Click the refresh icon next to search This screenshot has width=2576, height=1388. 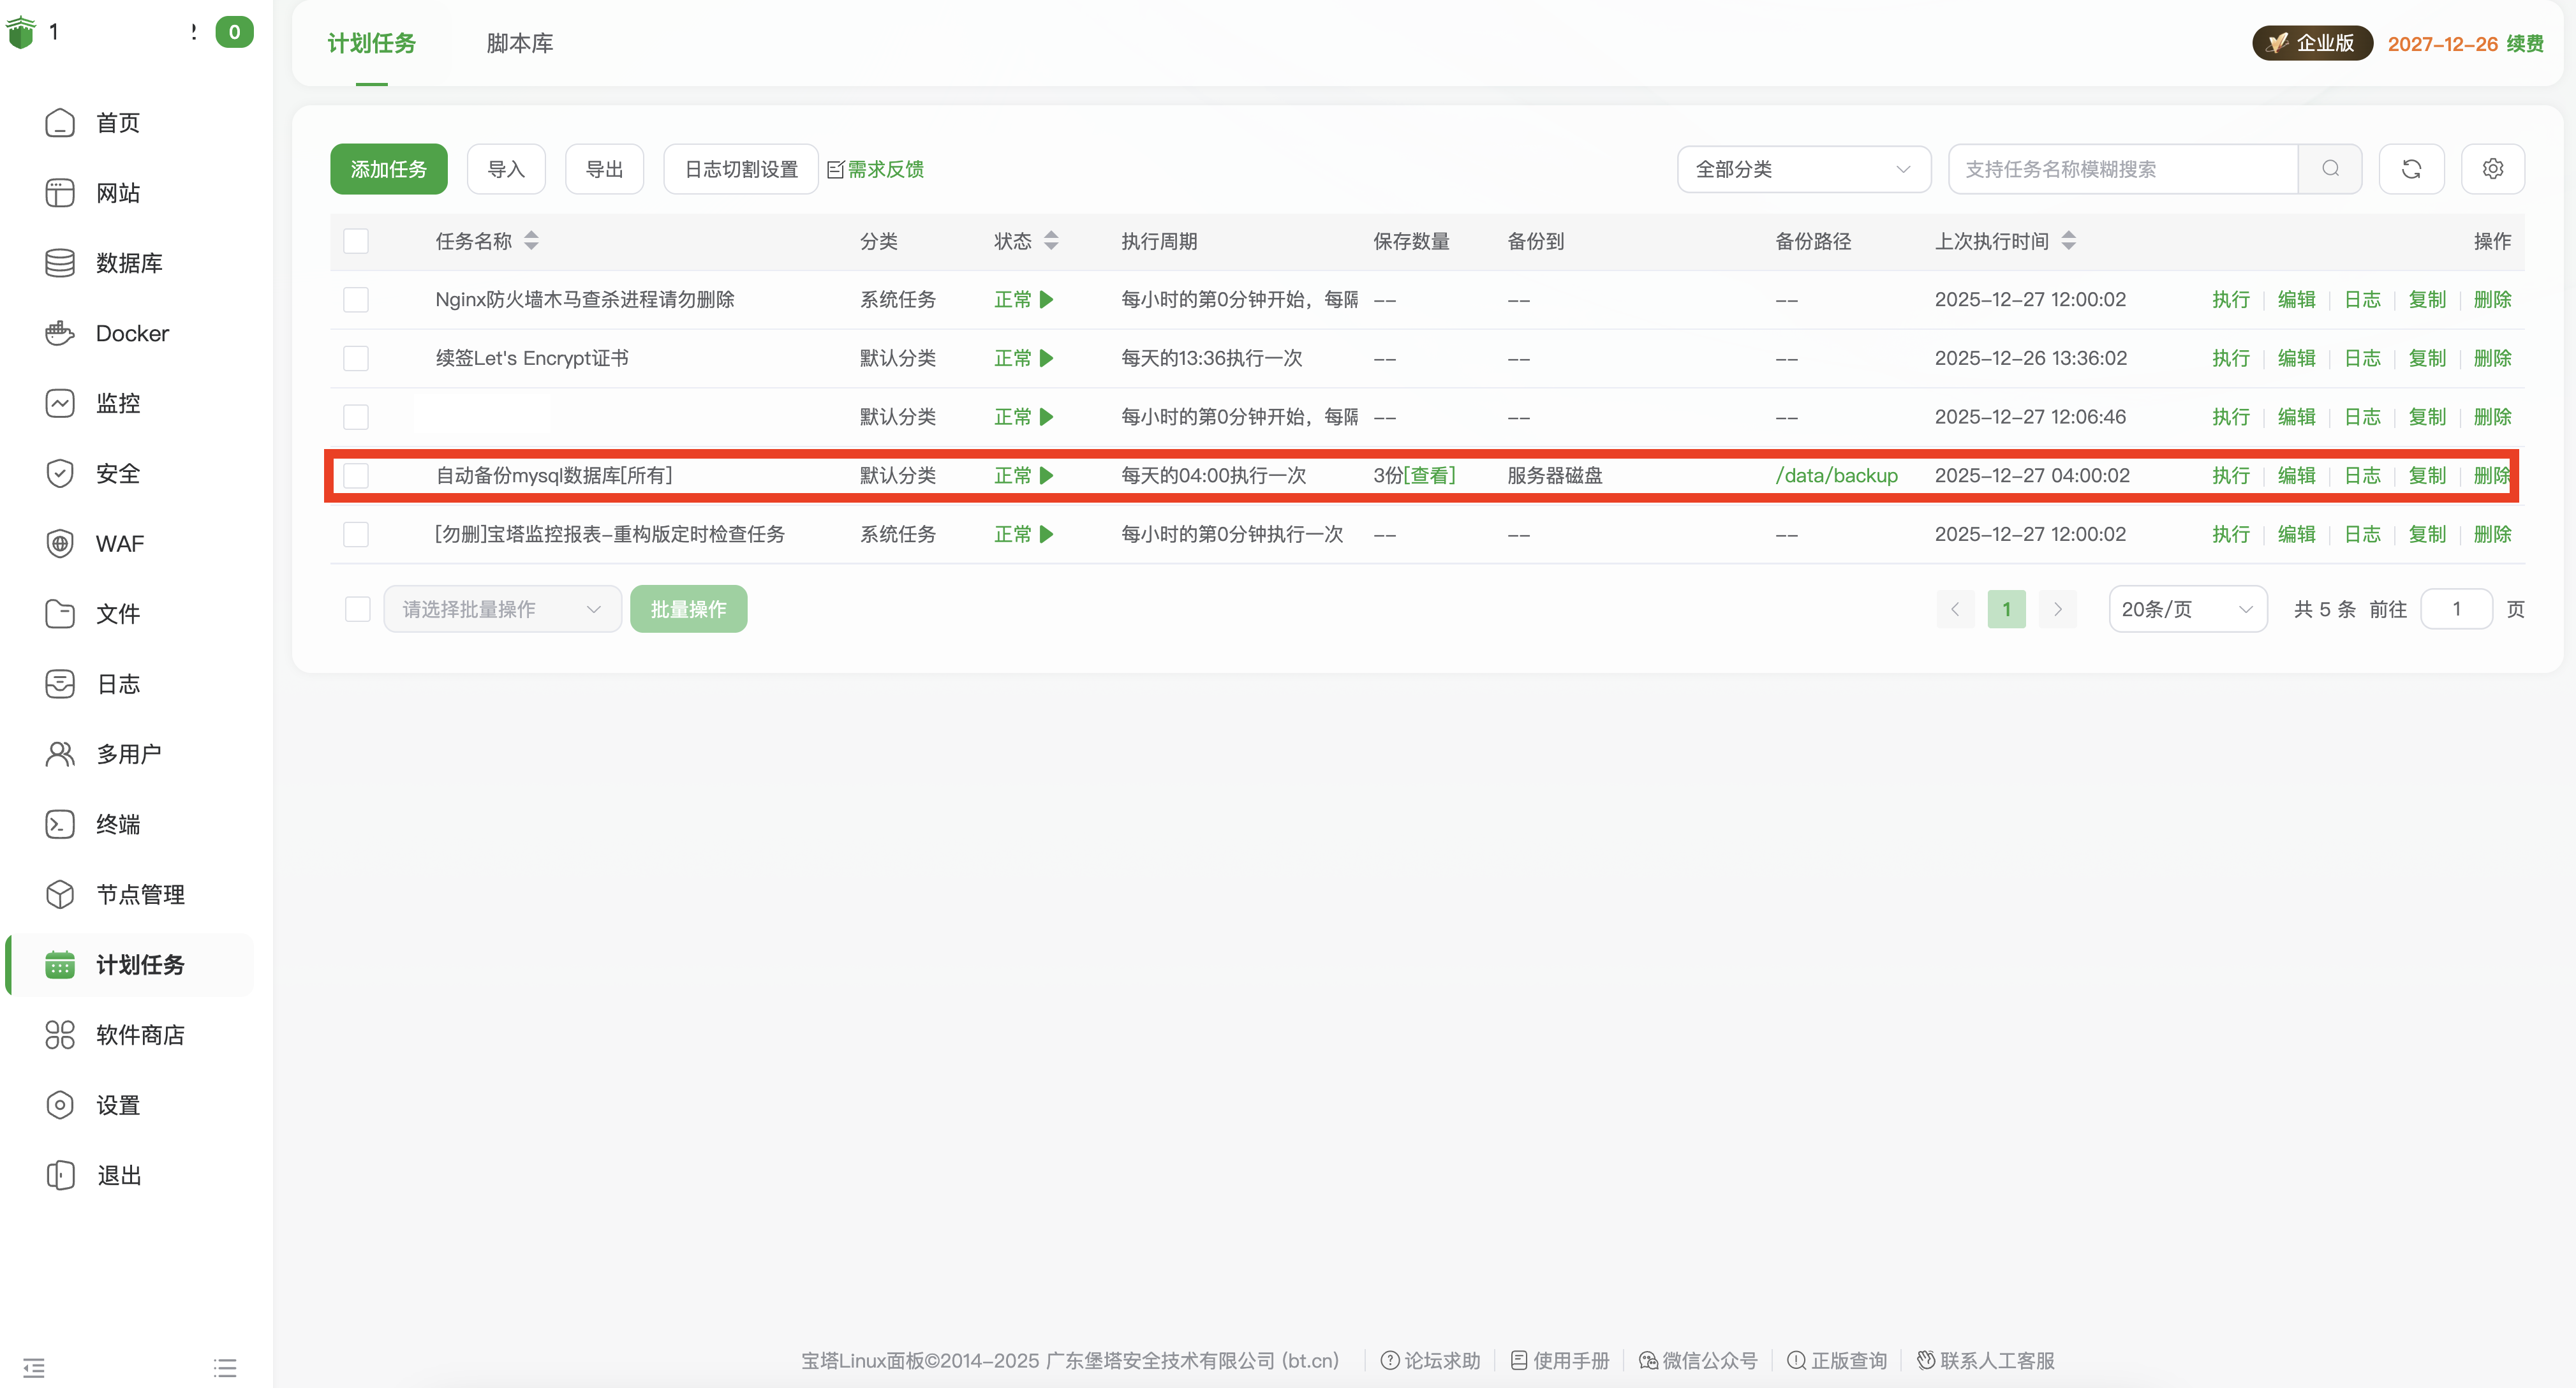coord(2411,169)
